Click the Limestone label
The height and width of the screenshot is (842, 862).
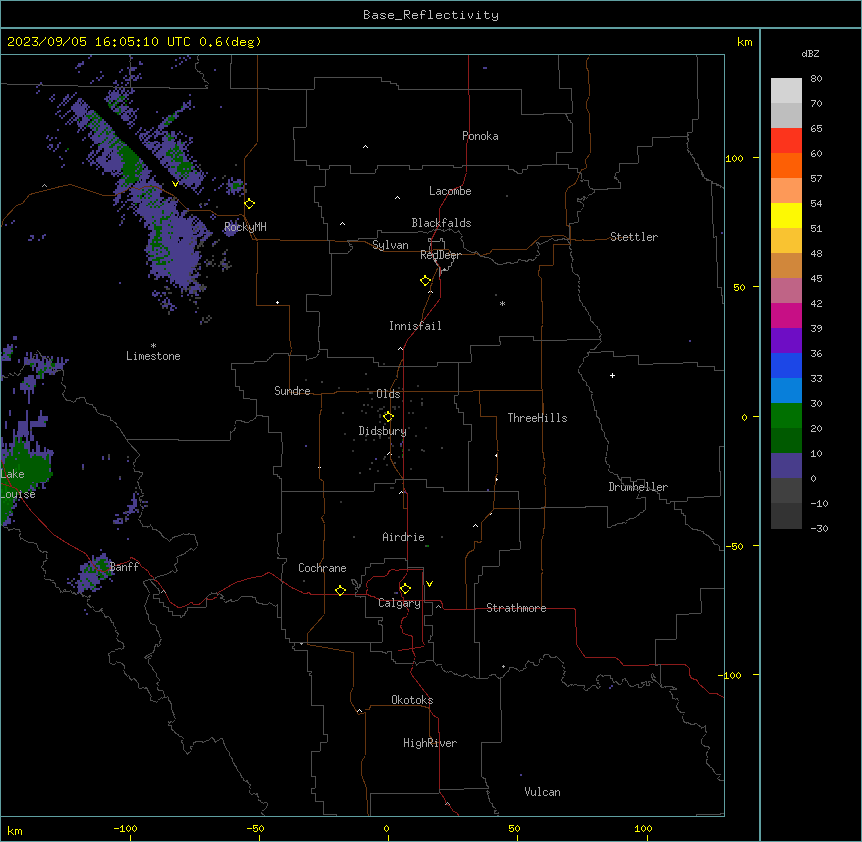[x=153, y=356]
